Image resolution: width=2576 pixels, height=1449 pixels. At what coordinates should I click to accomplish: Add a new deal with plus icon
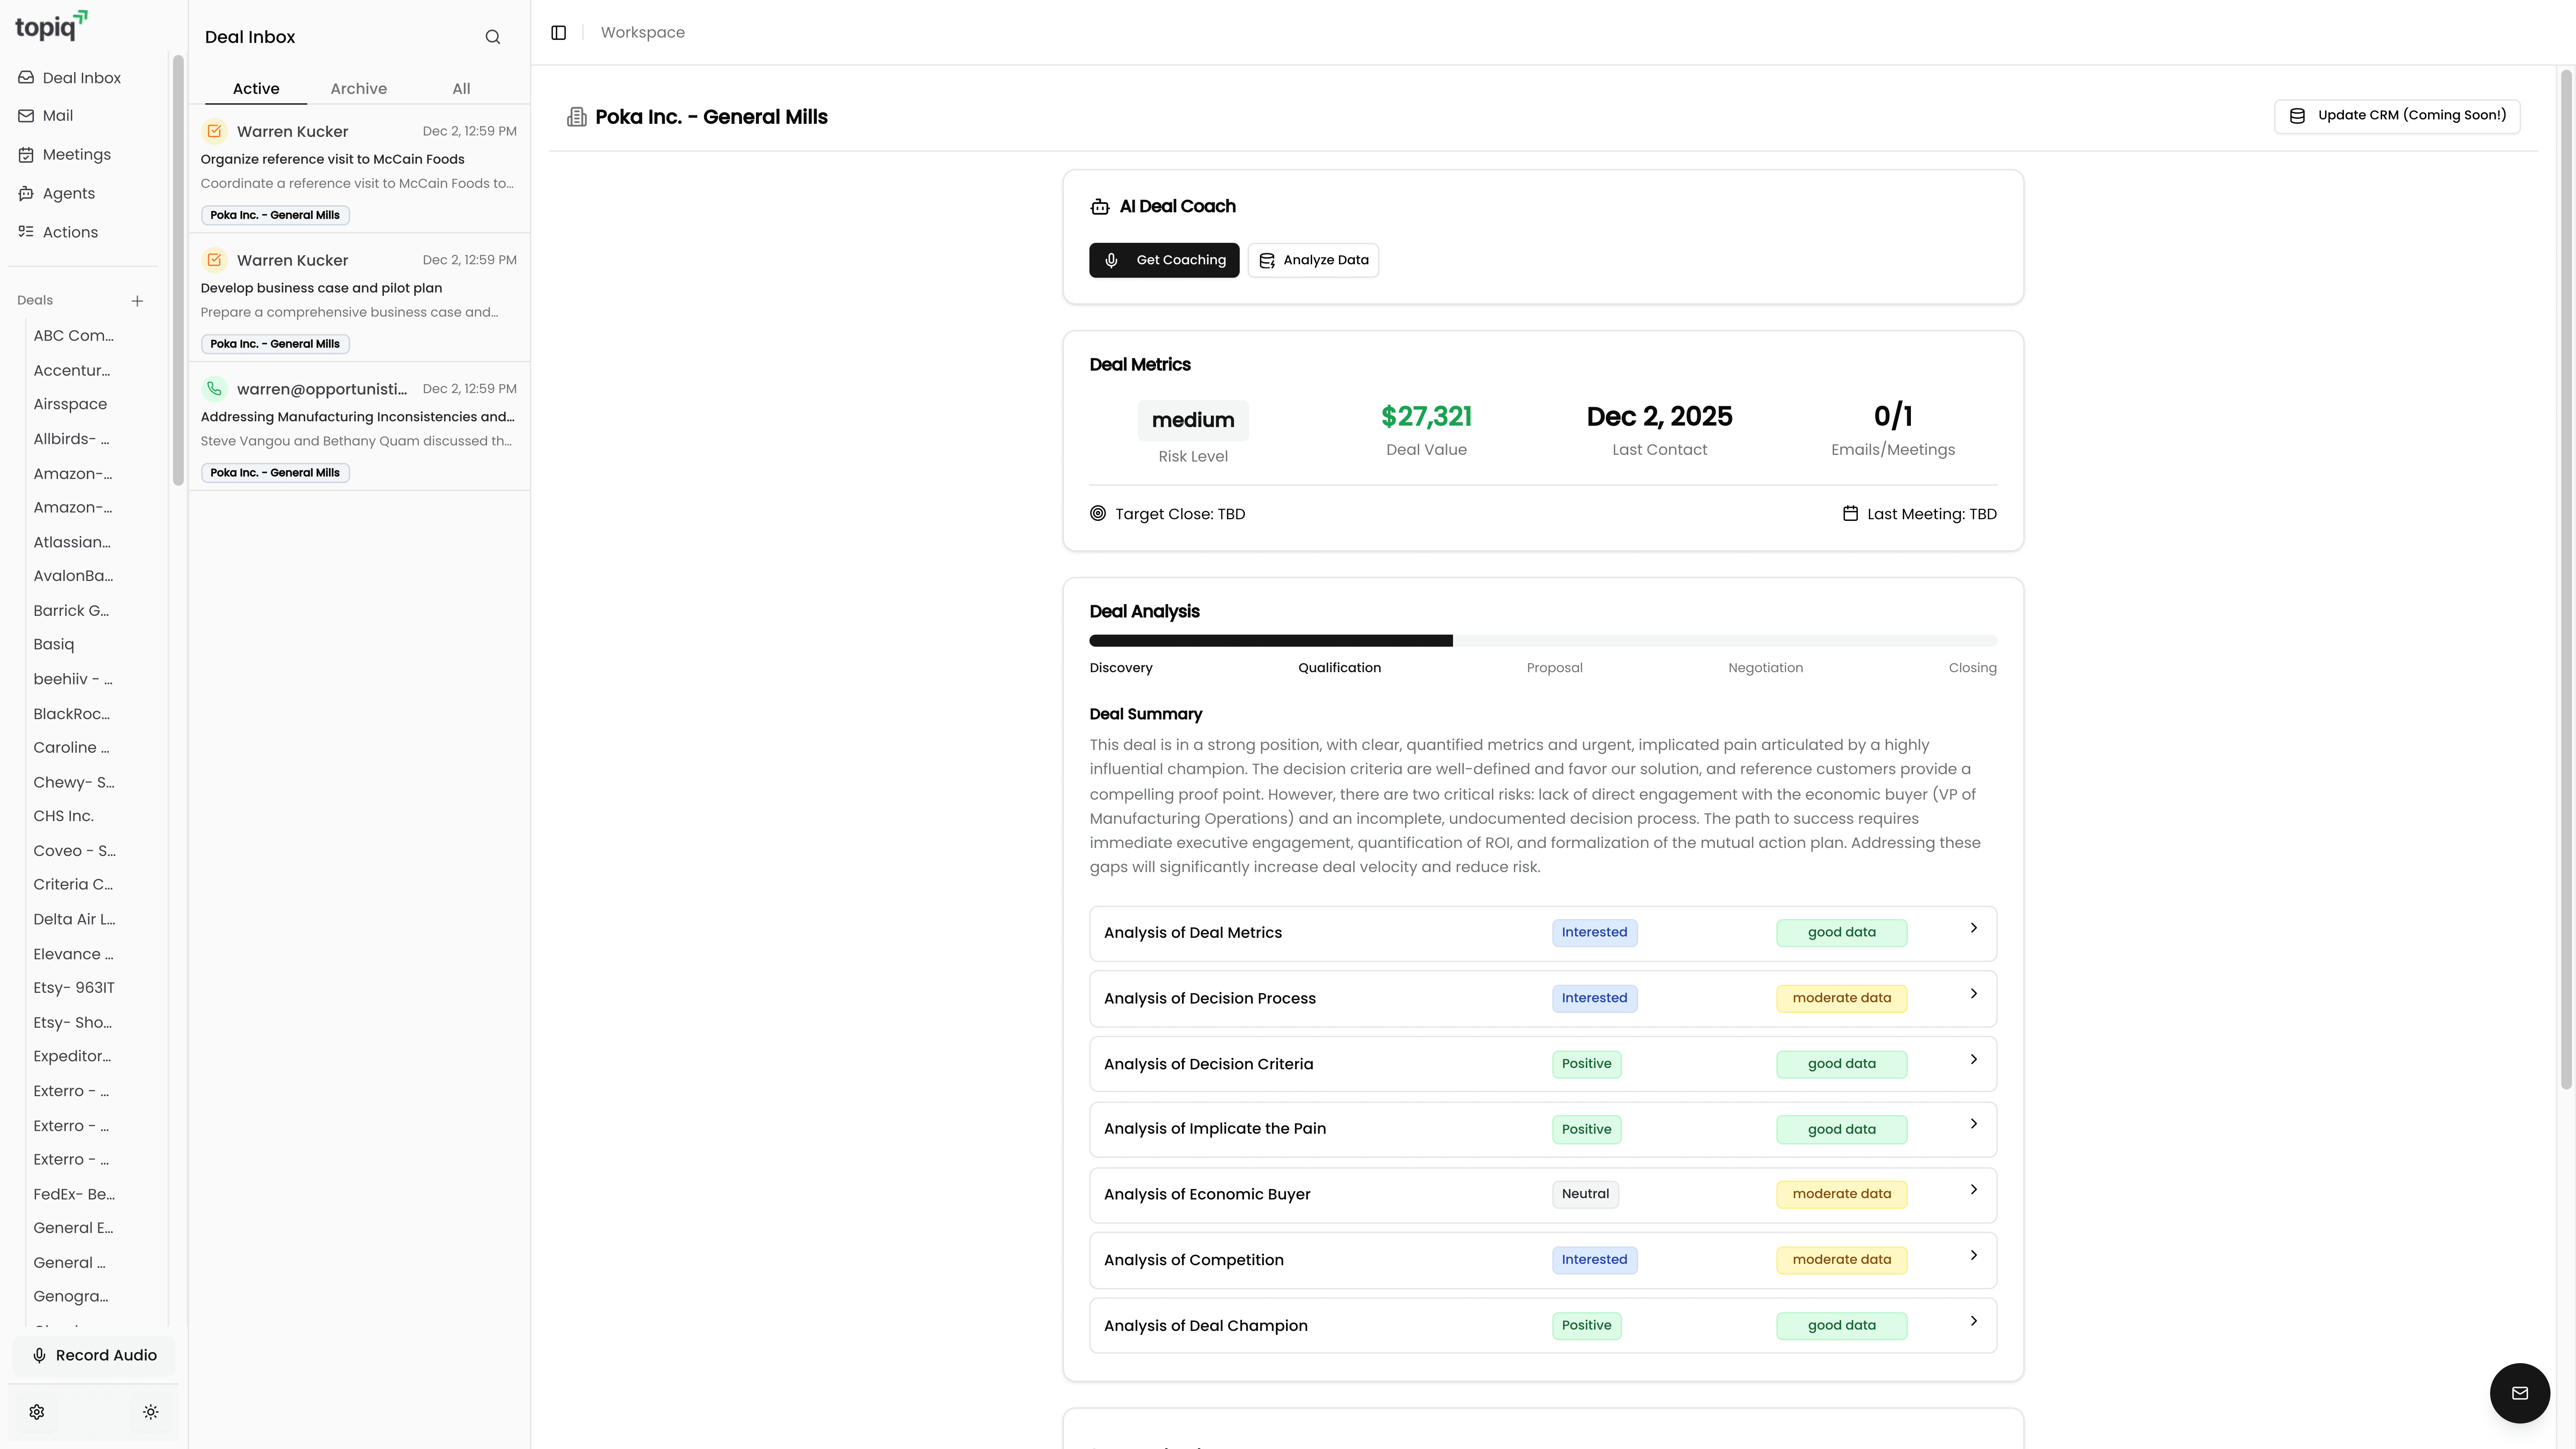137,301
